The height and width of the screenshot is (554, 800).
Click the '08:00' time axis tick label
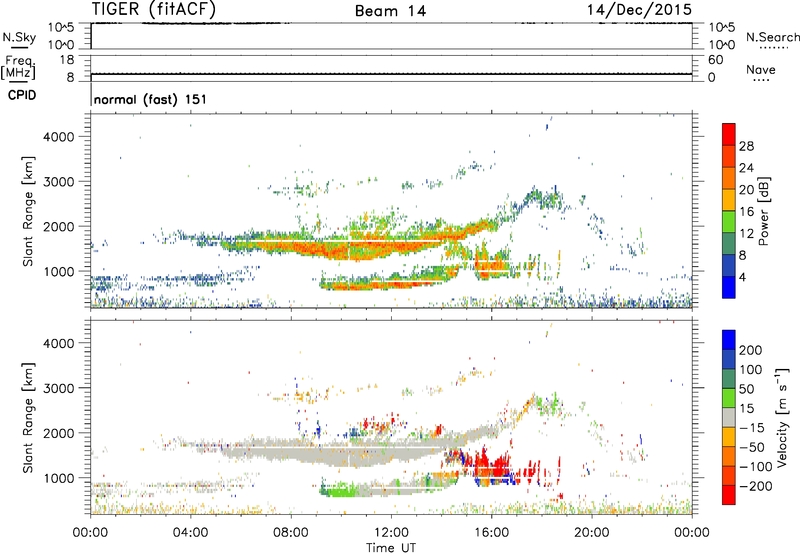pos(291,532)
